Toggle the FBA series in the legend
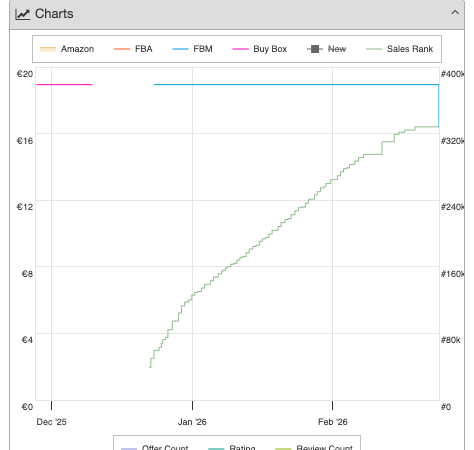474x450 pixels. [133, 49]
